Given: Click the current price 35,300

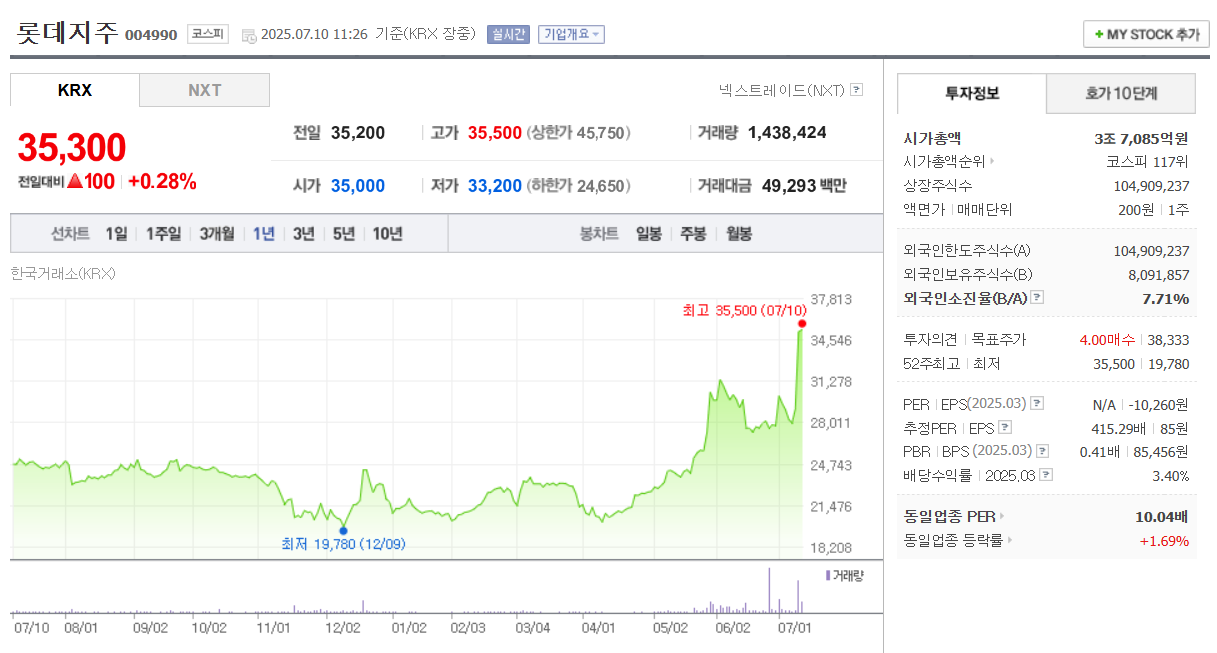Looking at the screenshot, I should pyautogui.click(x=72, y=147).
